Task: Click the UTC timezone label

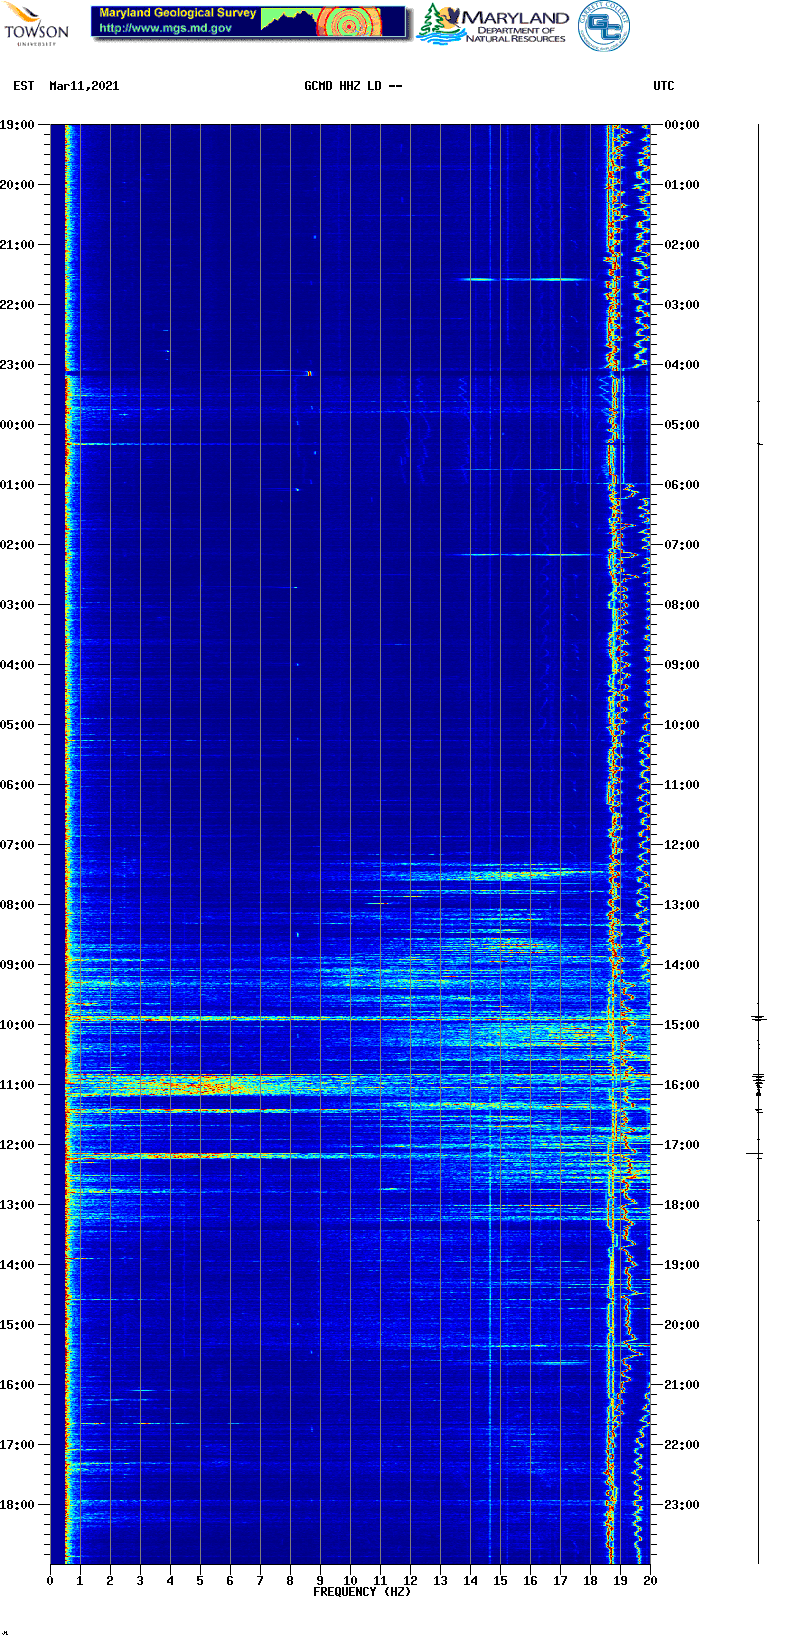Action: (x=664, y=86)
